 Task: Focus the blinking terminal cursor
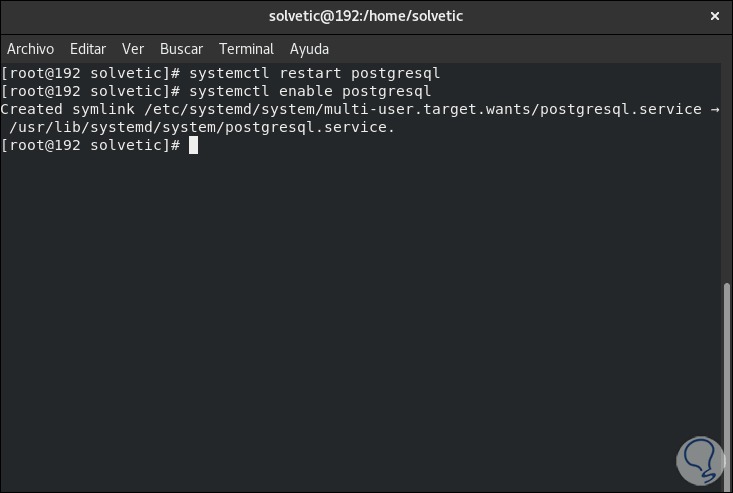tap(194, 145)
